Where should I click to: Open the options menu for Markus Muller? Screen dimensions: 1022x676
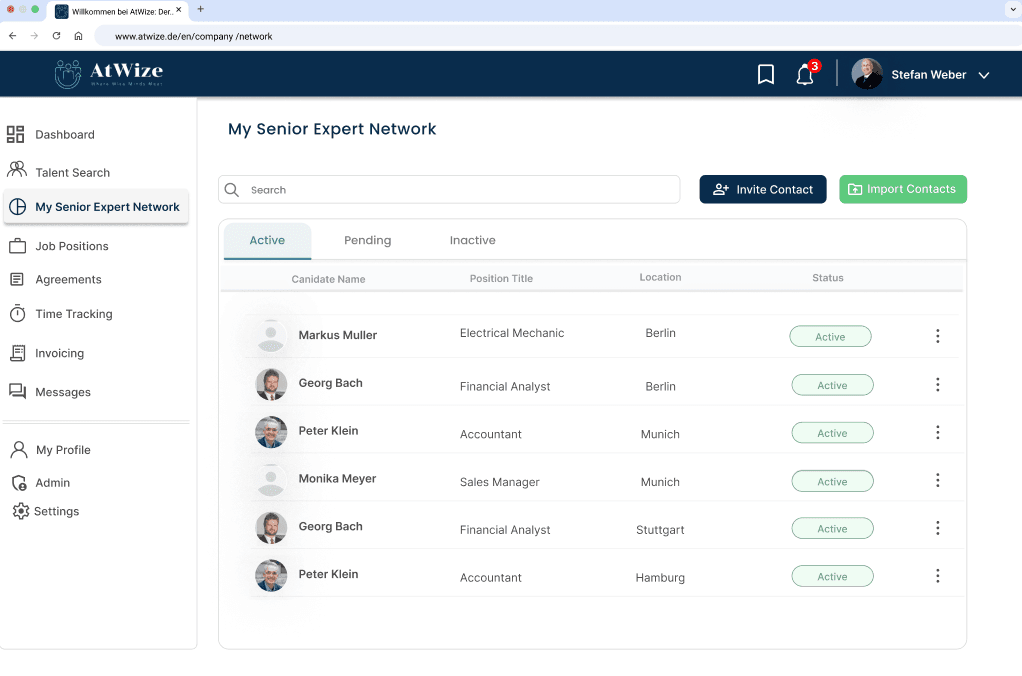pyautogui.click(x=938, y=336)
